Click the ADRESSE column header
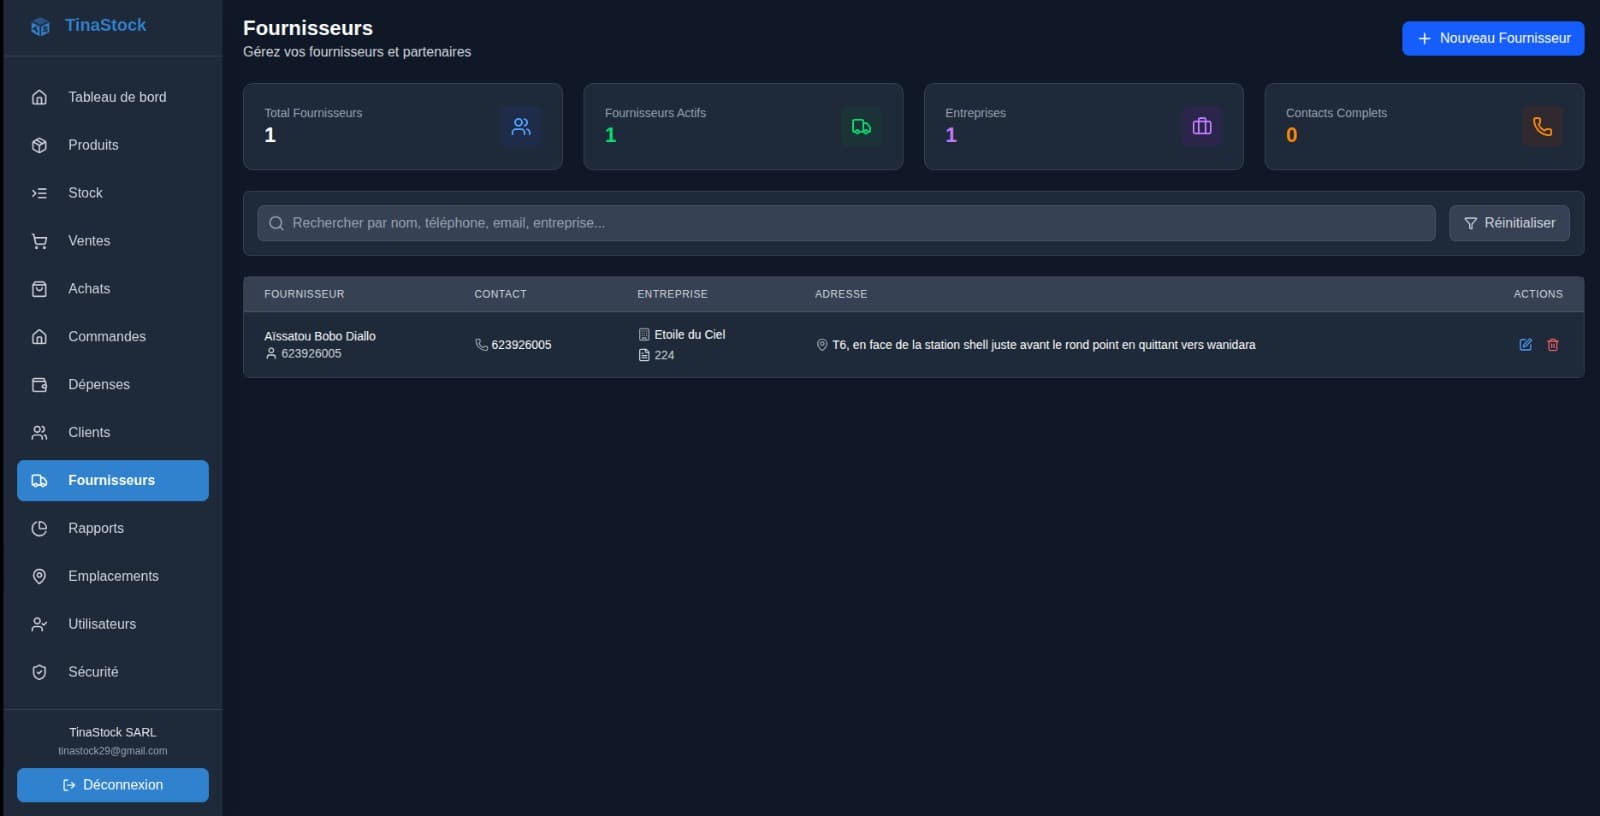This screenshot has height=816, width=1600. (841, 294)
